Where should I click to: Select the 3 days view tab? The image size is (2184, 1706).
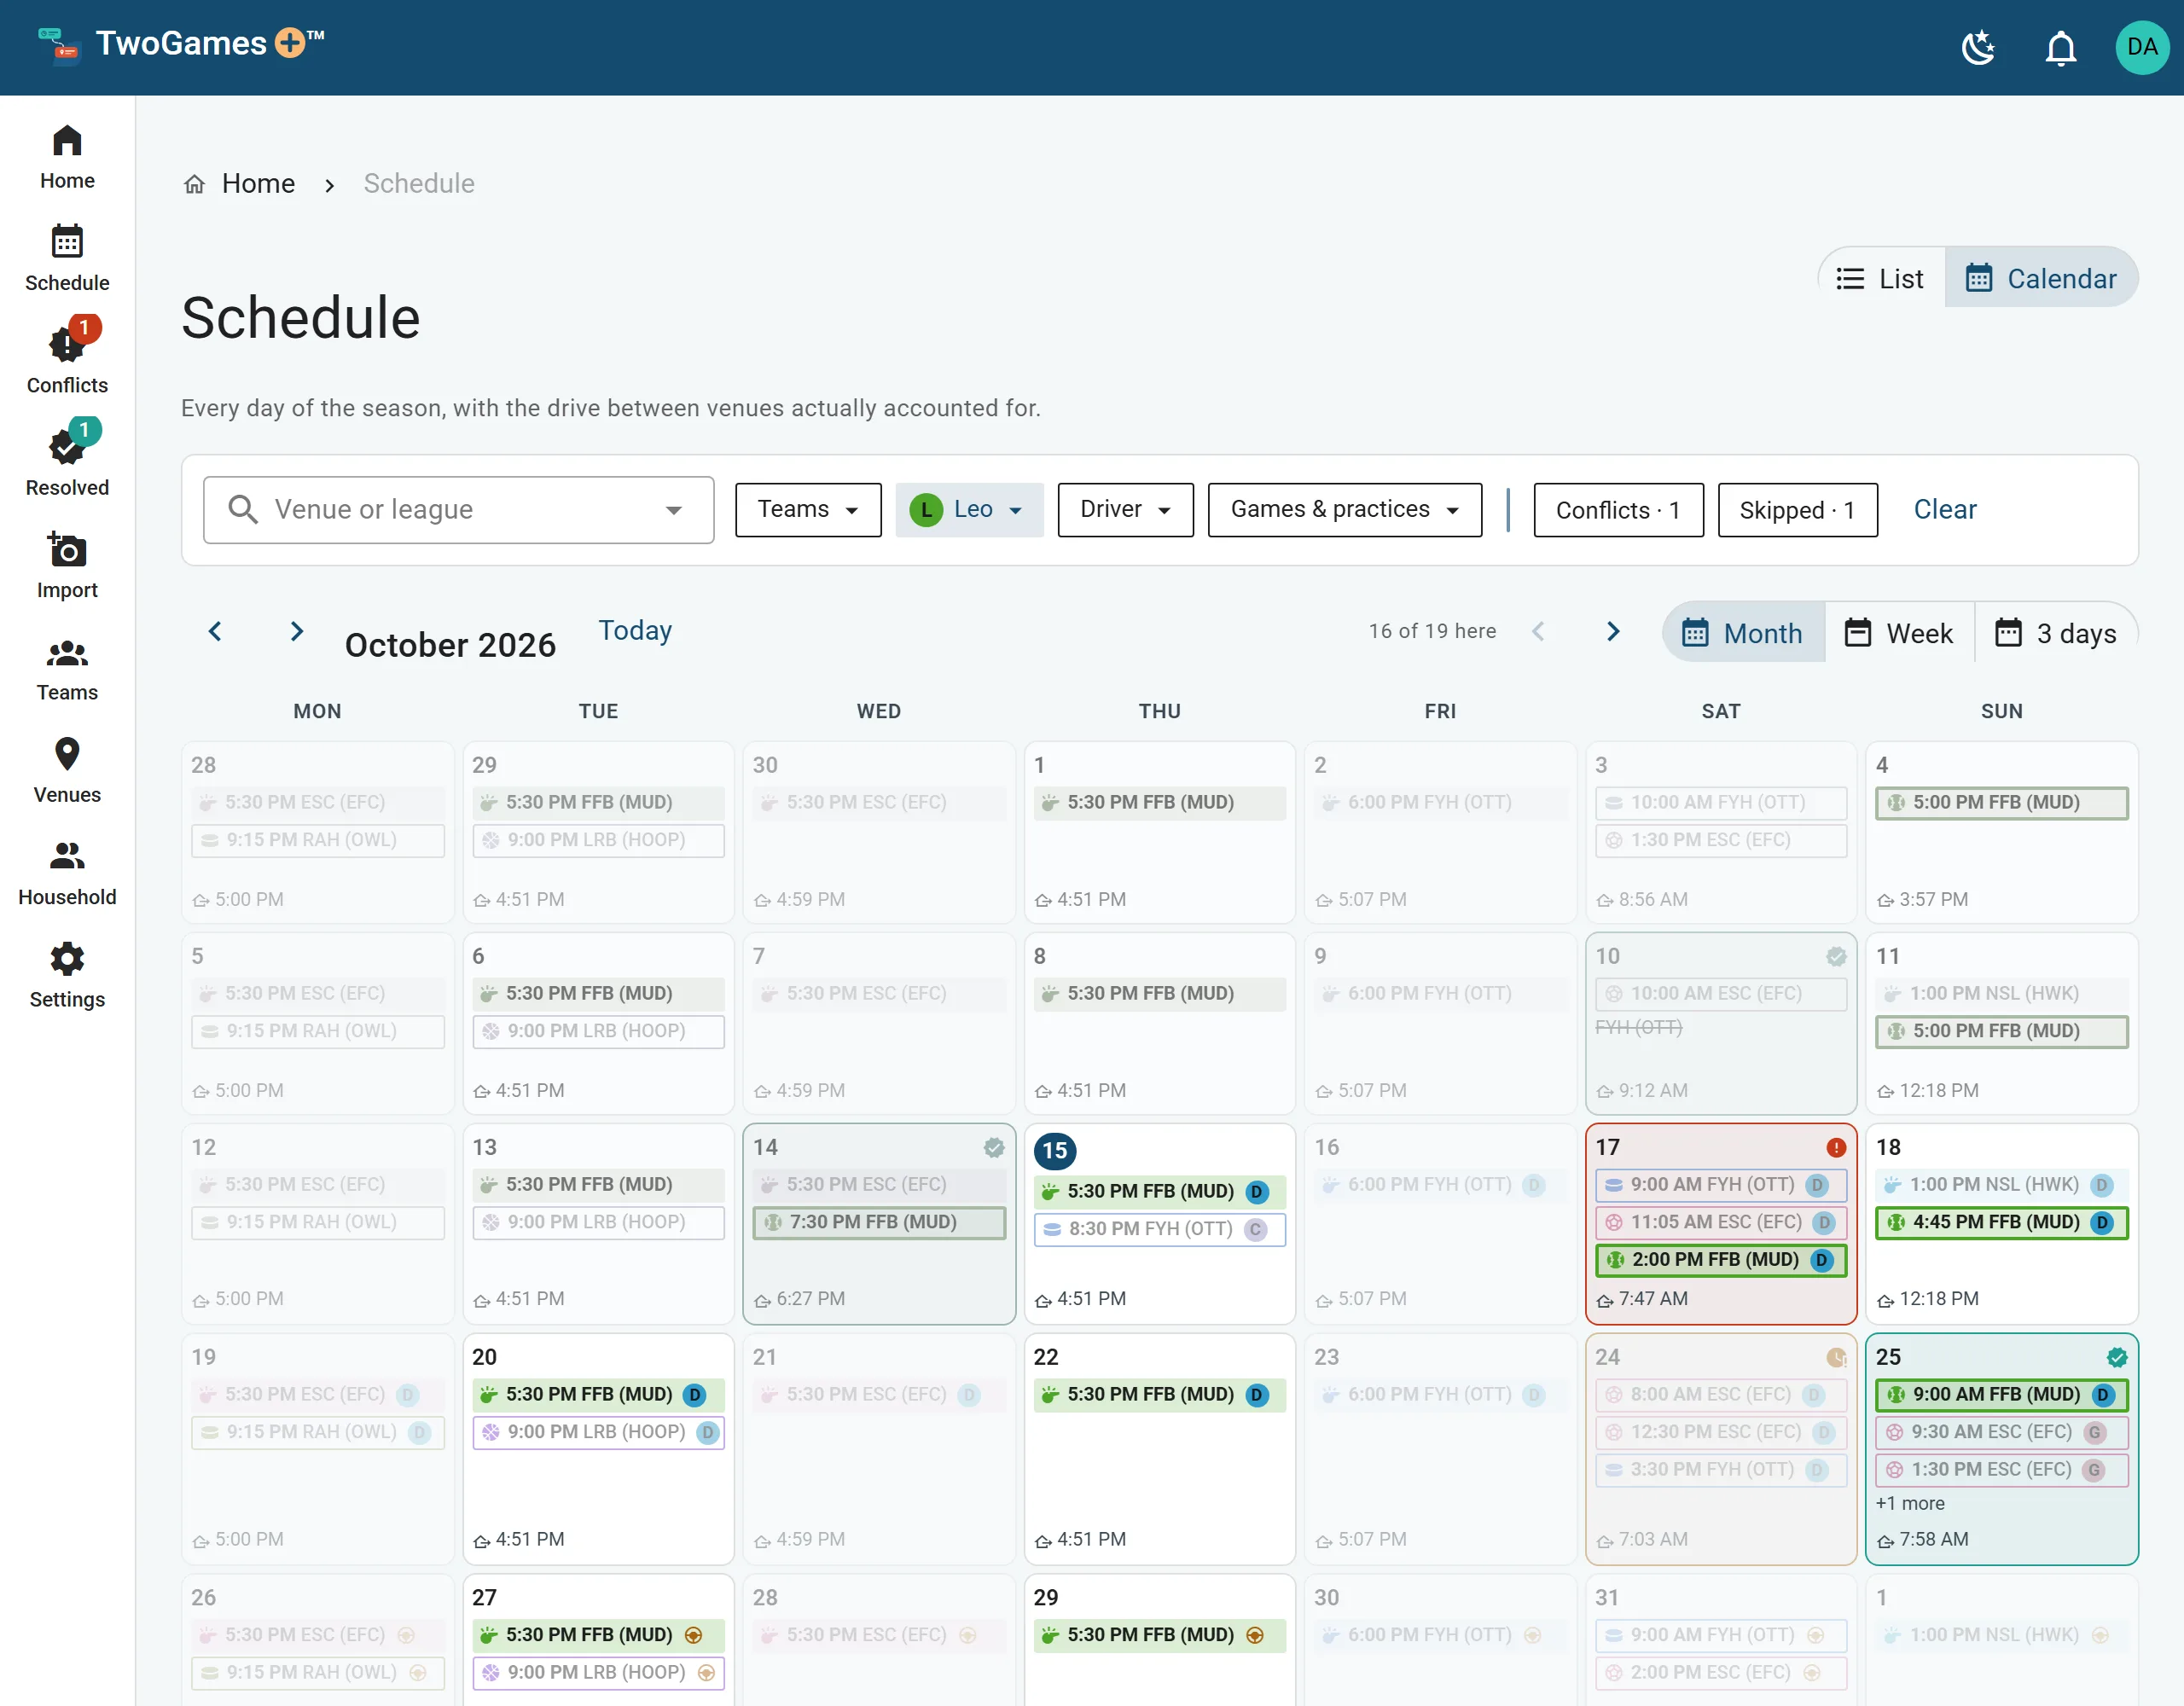click(2055, 633)
